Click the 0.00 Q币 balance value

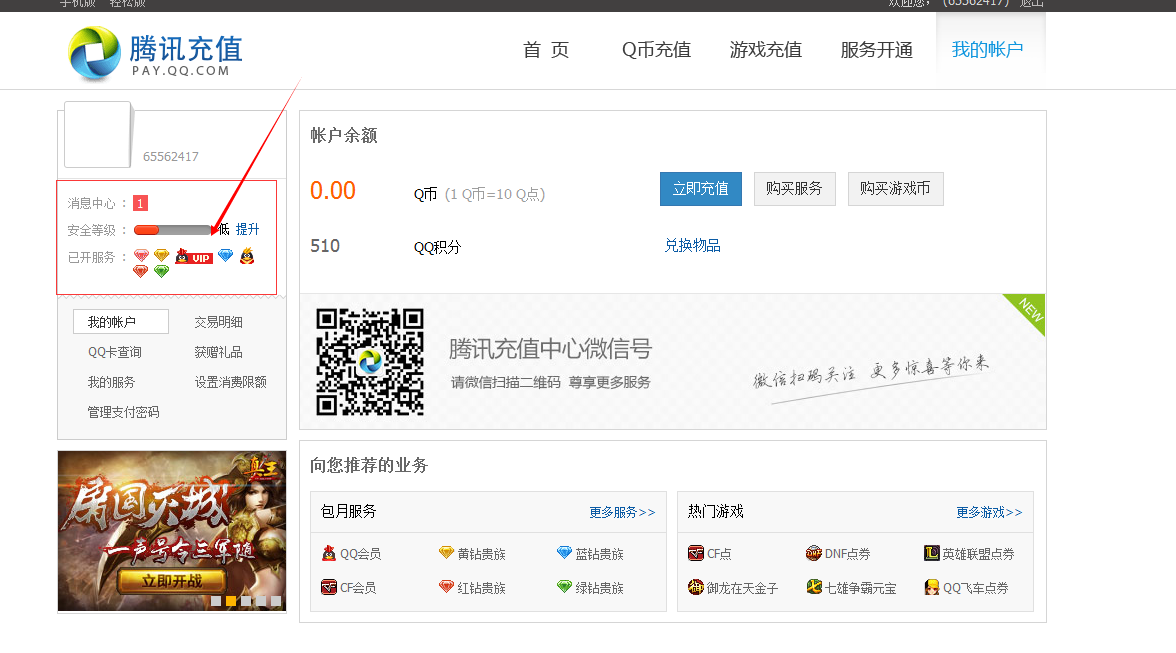coord(333,190)
